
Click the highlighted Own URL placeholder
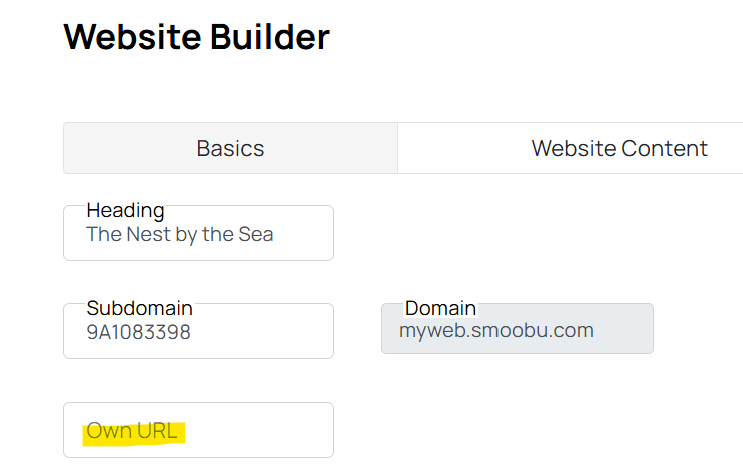click(x=132, y=431)
